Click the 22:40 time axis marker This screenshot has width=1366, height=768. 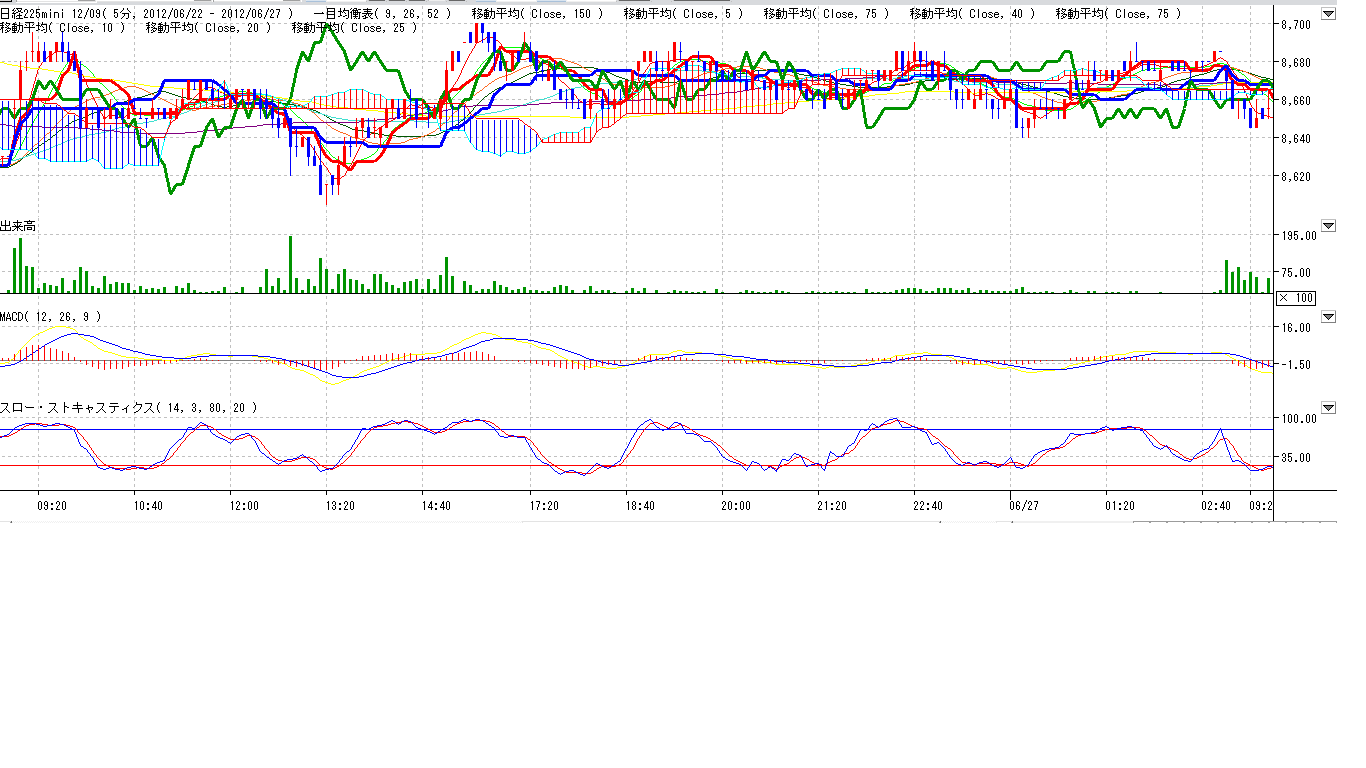(928, 506)
